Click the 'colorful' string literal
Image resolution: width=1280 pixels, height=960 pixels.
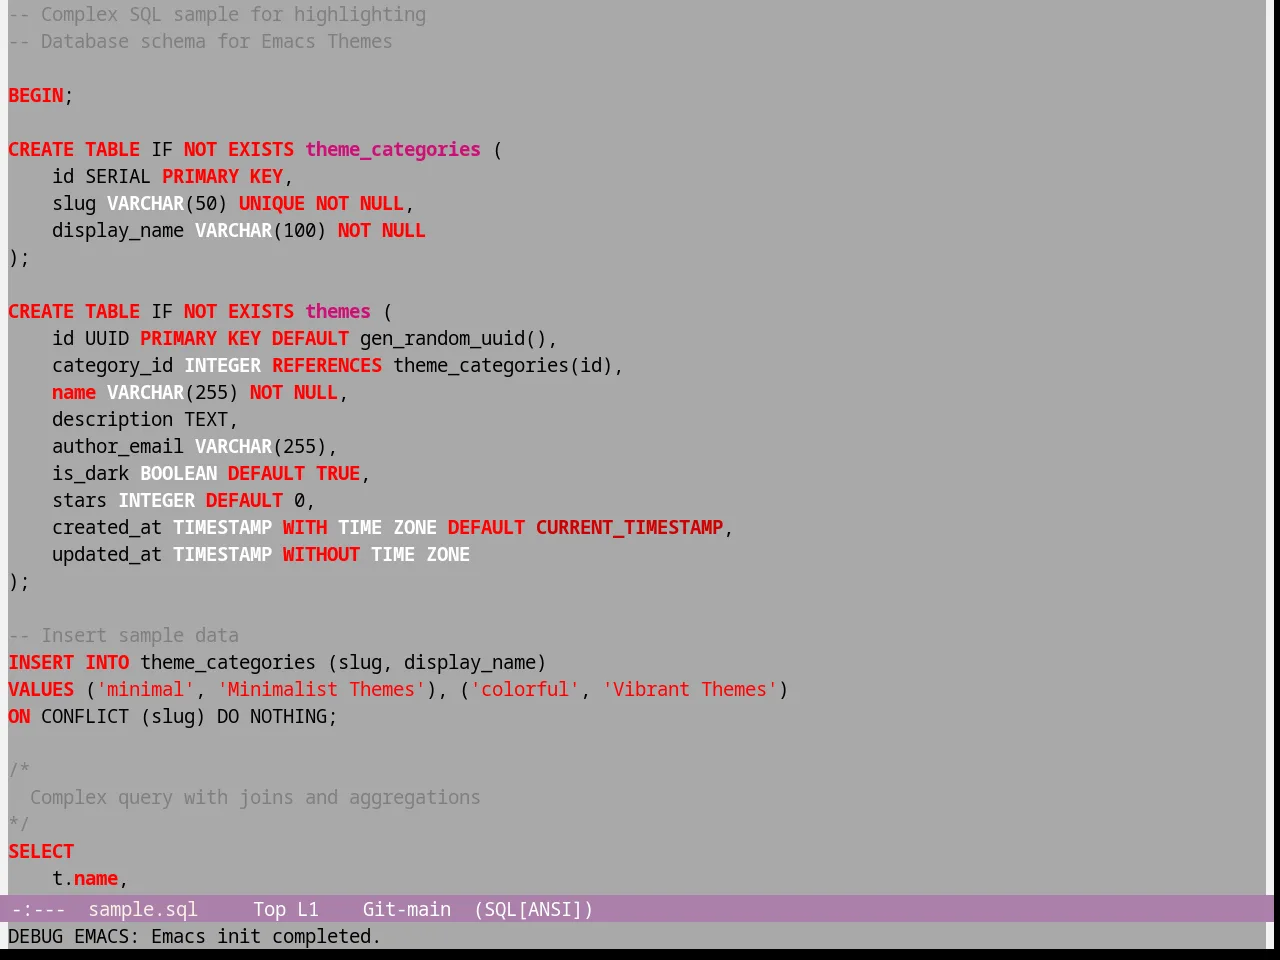[x=525, y=690]
